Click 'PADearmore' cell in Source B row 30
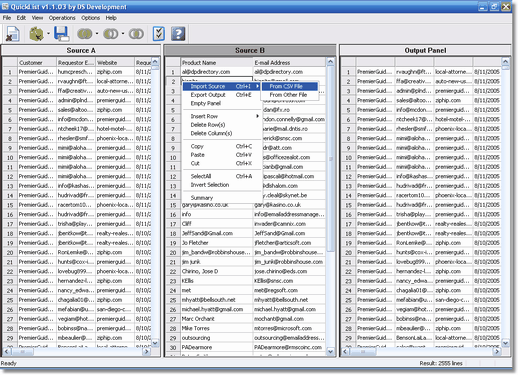The height and width of the screenshot is (375, 518). click(x=217, y=347)
